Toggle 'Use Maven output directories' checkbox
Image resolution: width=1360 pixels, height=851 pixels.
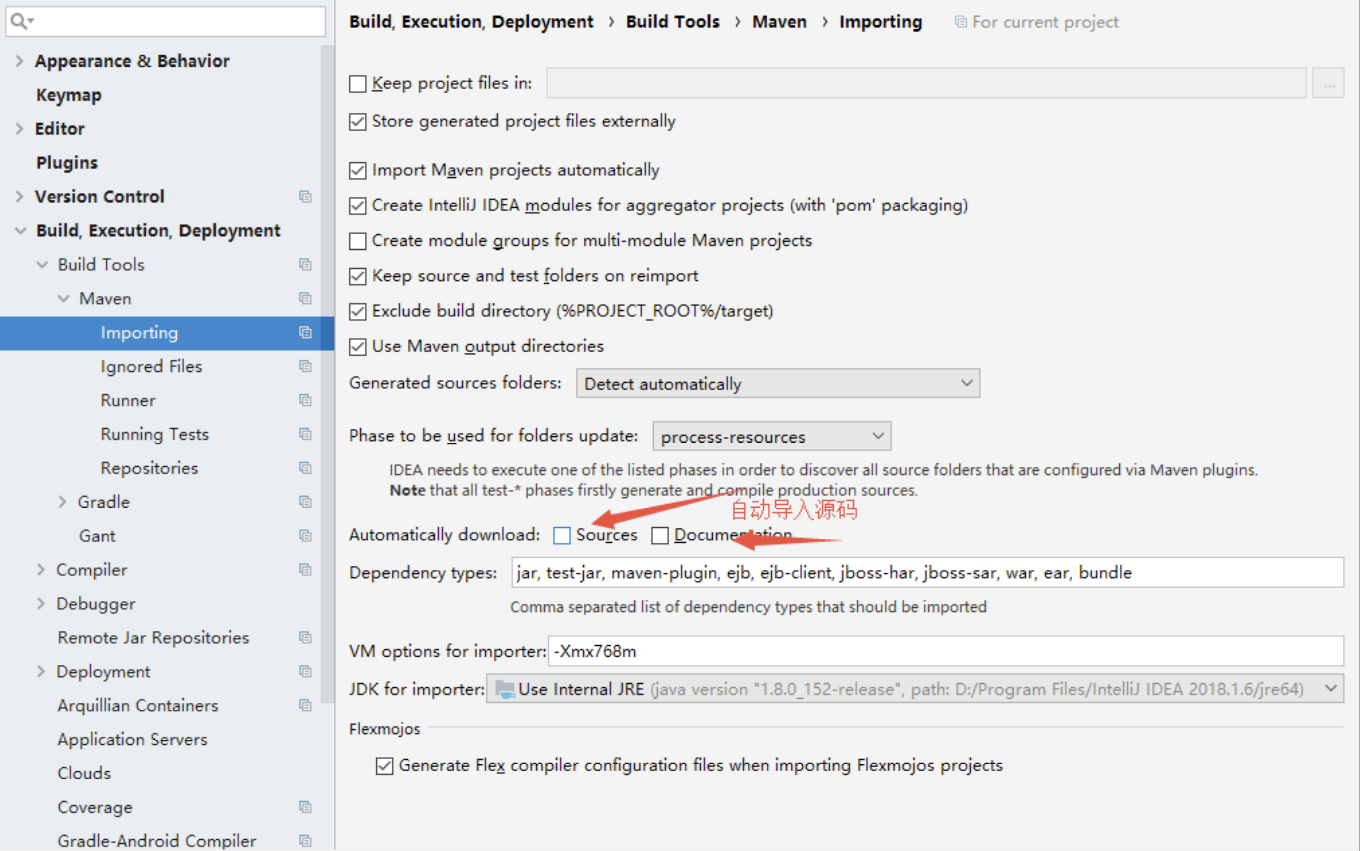[x=358, y=347]
